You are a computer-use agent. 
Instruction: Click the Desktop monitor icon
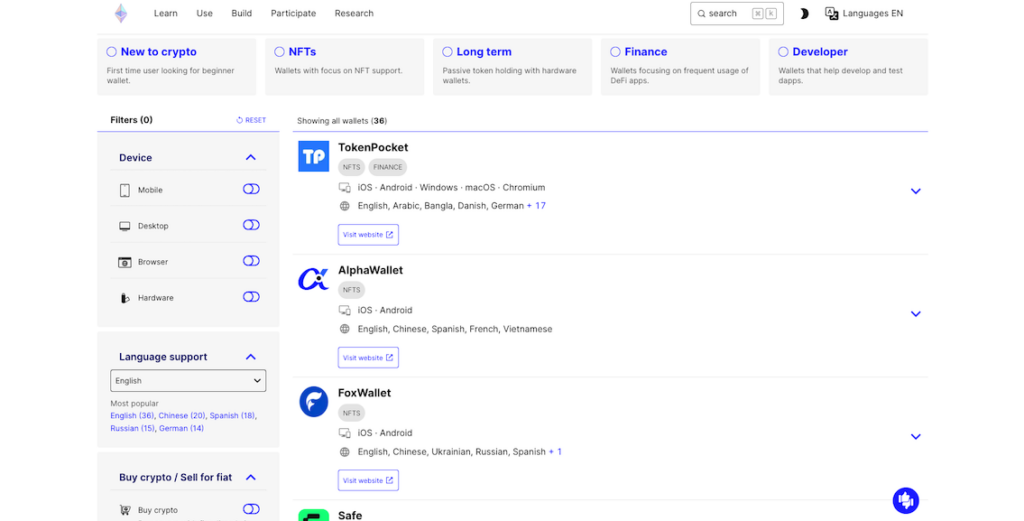(x=125, y=226)
